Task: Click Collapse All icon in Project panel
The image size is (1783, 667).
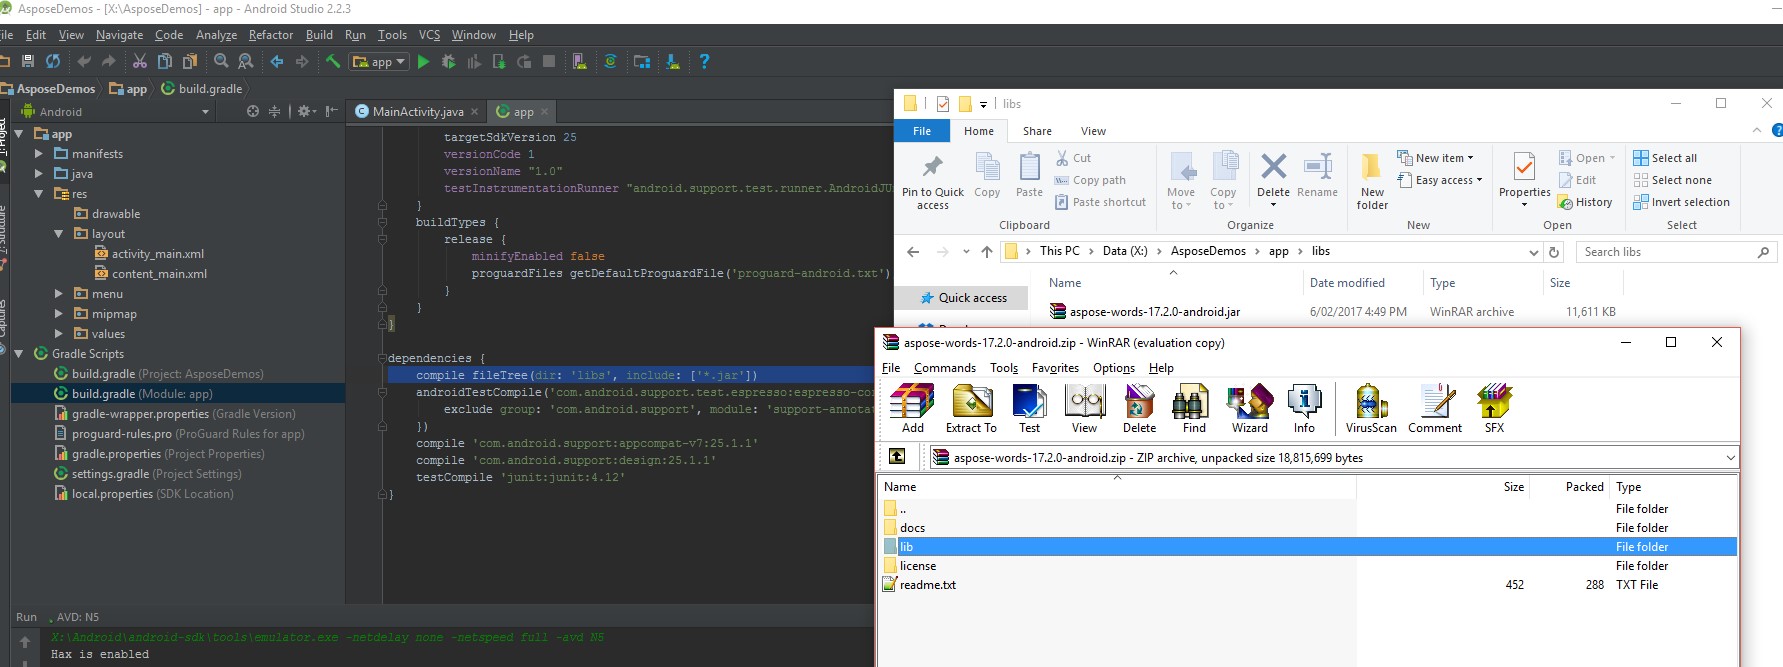Action: pos(275,111)
